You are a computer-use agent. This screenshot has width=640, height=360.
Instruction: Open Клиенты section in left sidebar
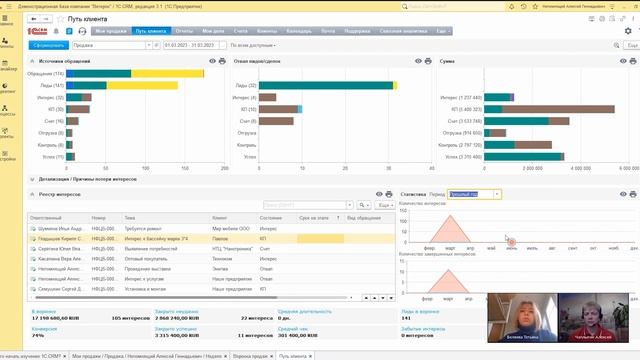[6, 42]
